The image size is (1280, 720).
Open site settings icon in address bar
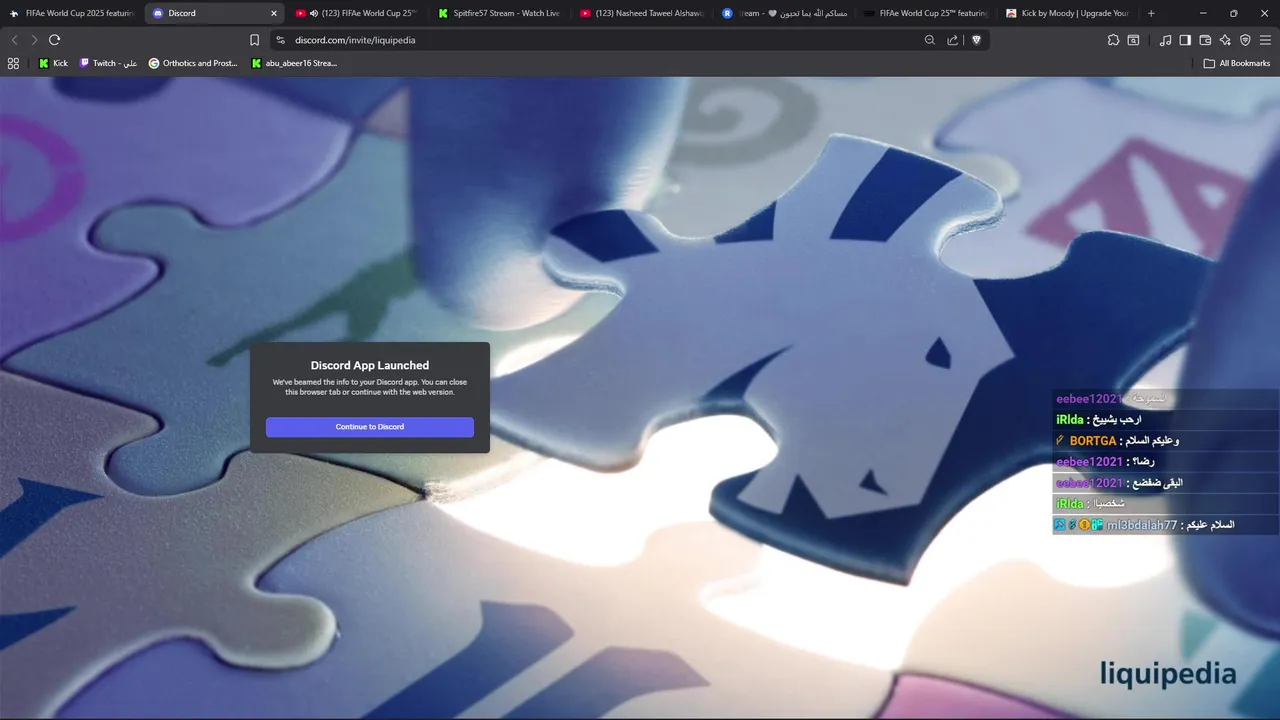280,40
